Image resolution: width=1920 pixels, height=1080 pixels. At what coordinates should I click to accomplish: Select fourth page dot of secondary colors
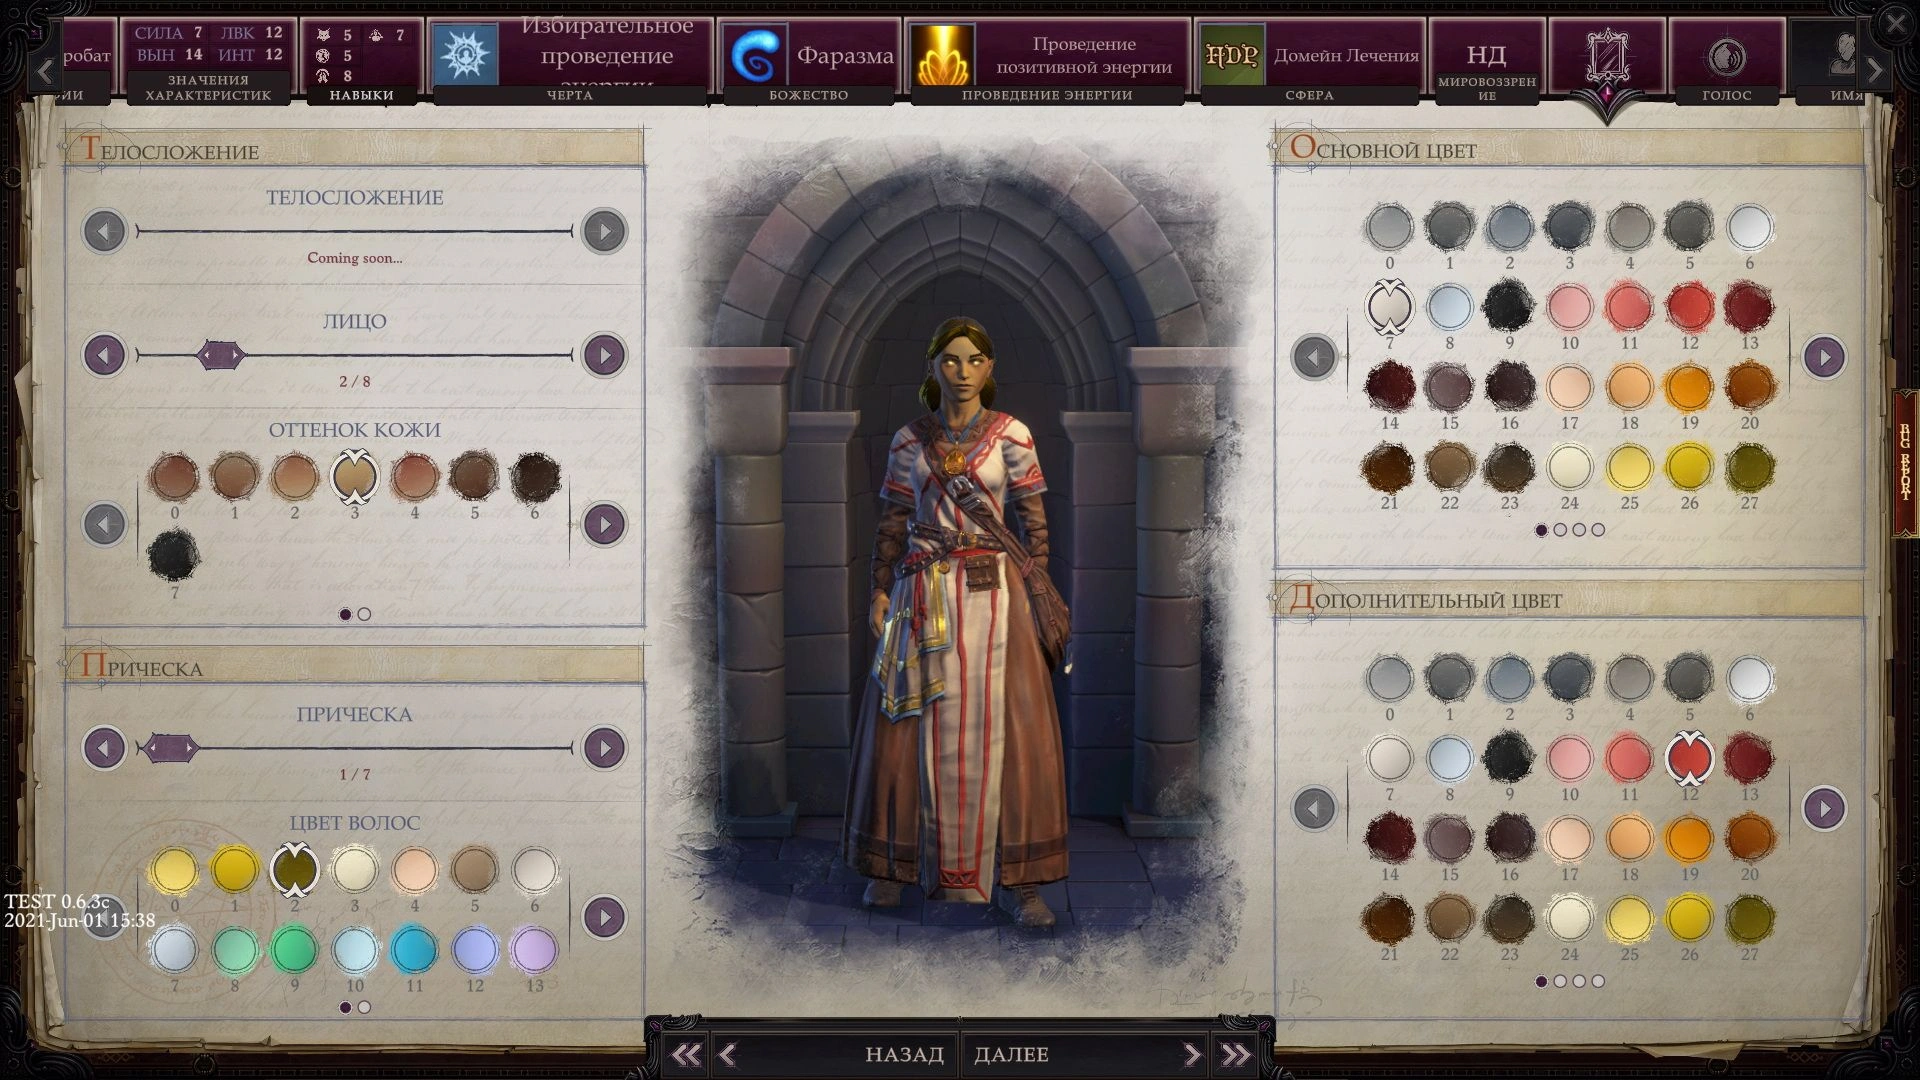(1598, 981)
